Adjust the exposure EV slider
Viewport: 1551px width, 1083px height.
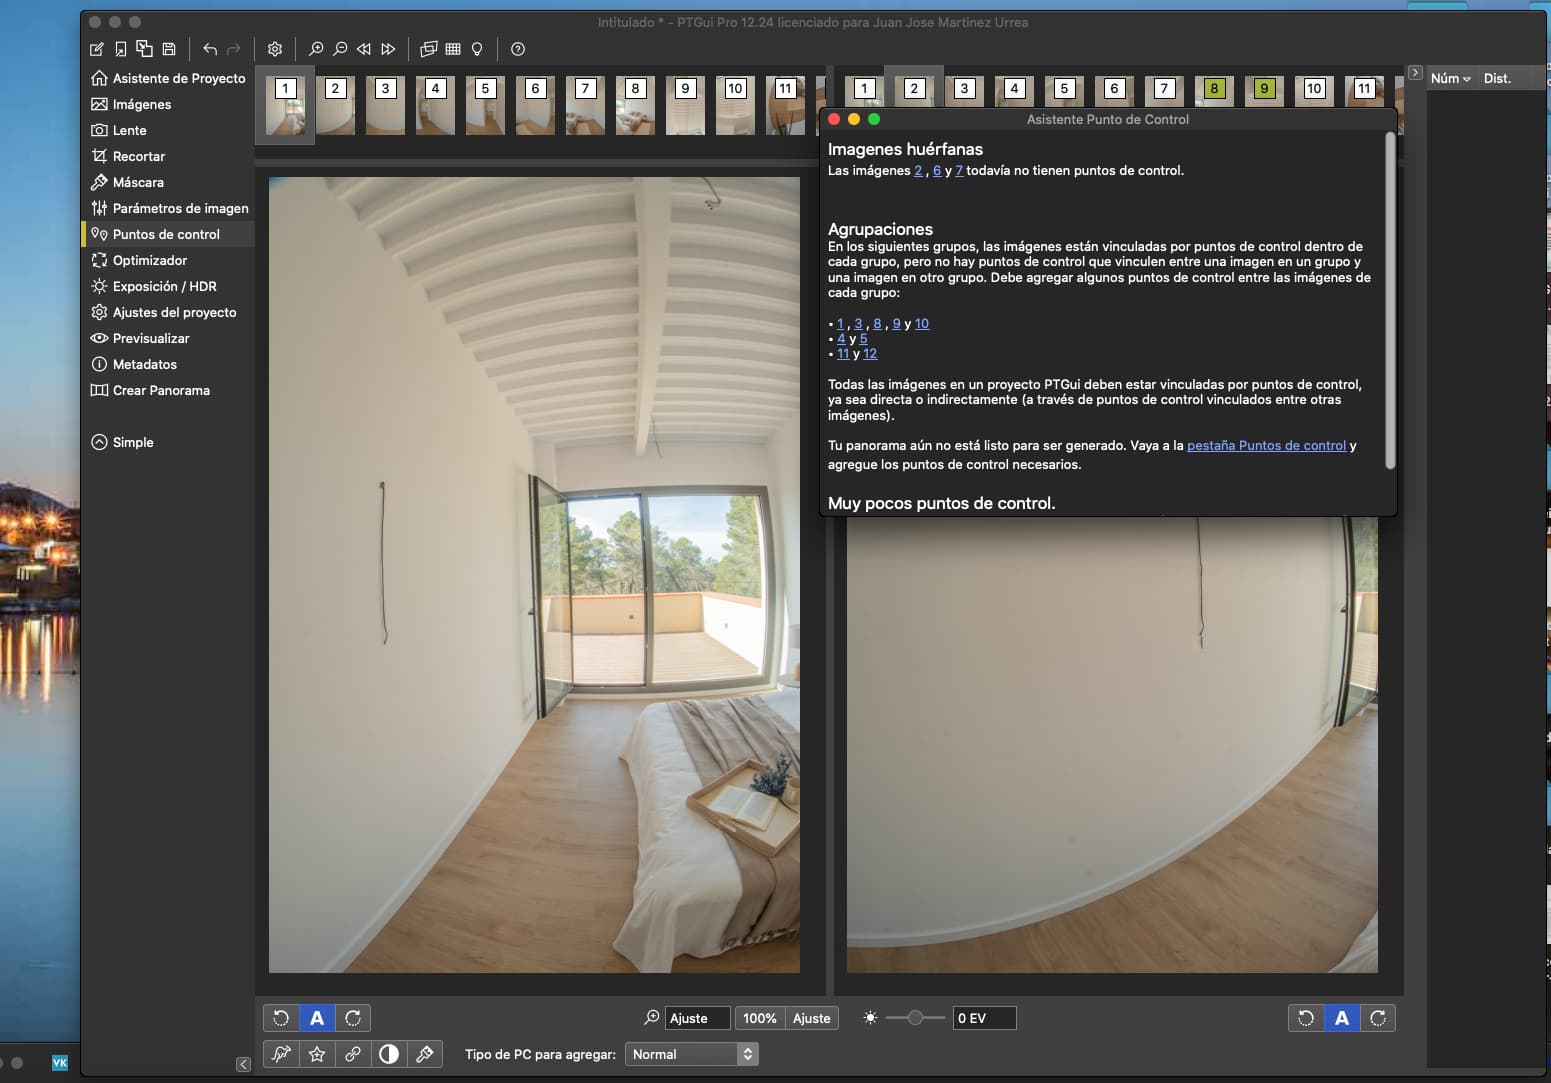pyautogui.click(x=915, y=1018)
